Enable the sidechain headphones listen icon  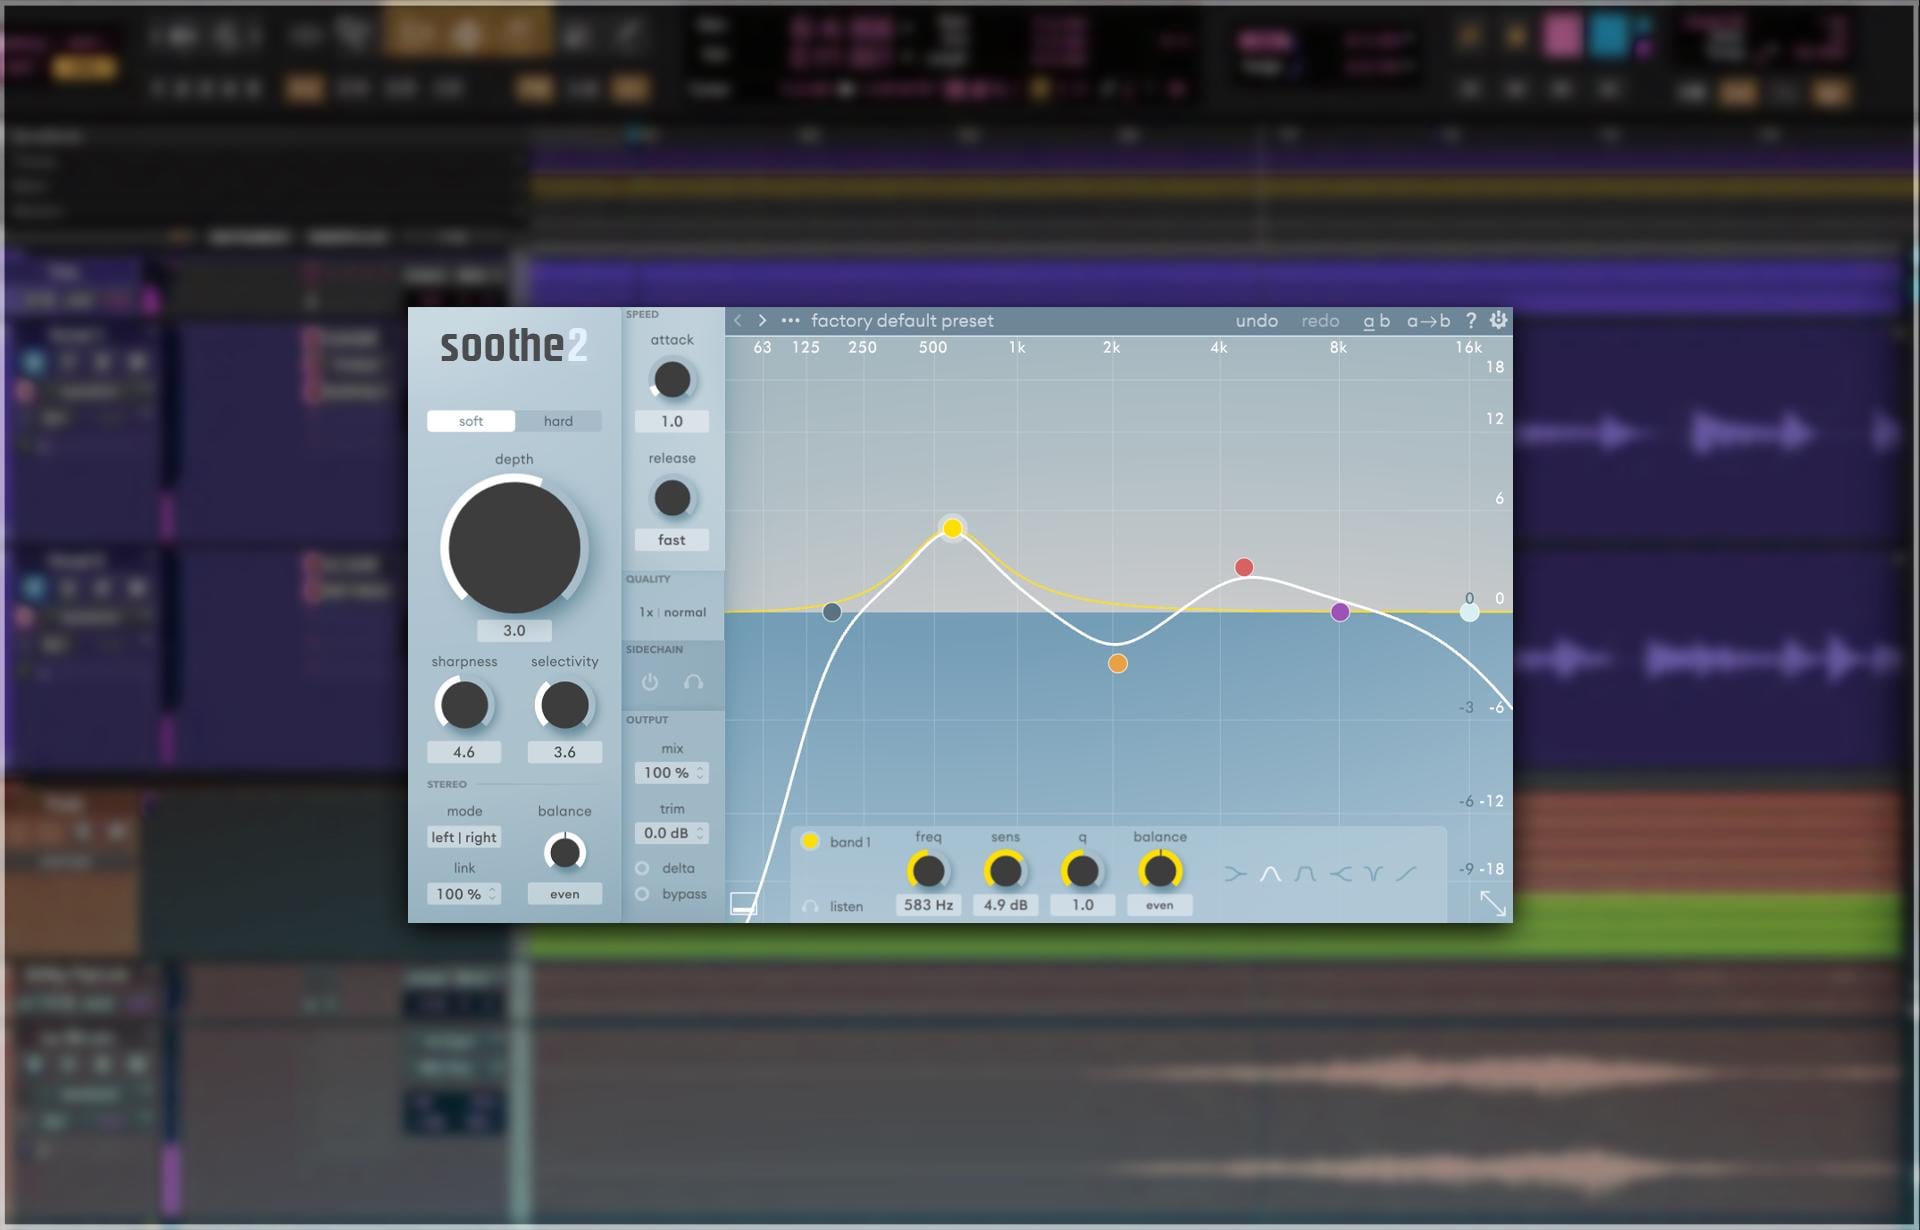coord(693,682)
